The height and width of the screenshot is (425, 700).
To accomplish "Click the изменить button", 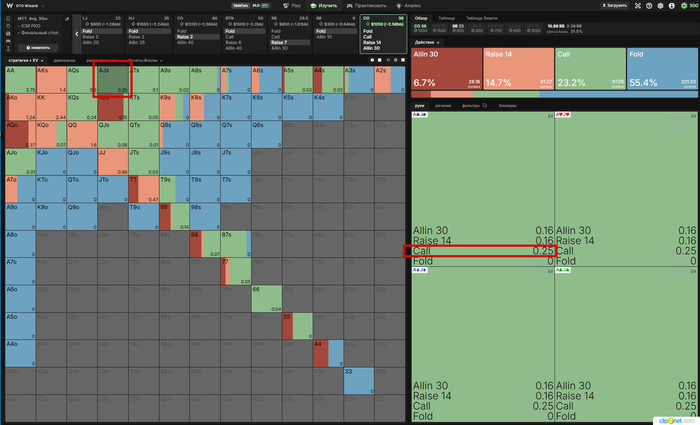I will (x=38, y=48).
